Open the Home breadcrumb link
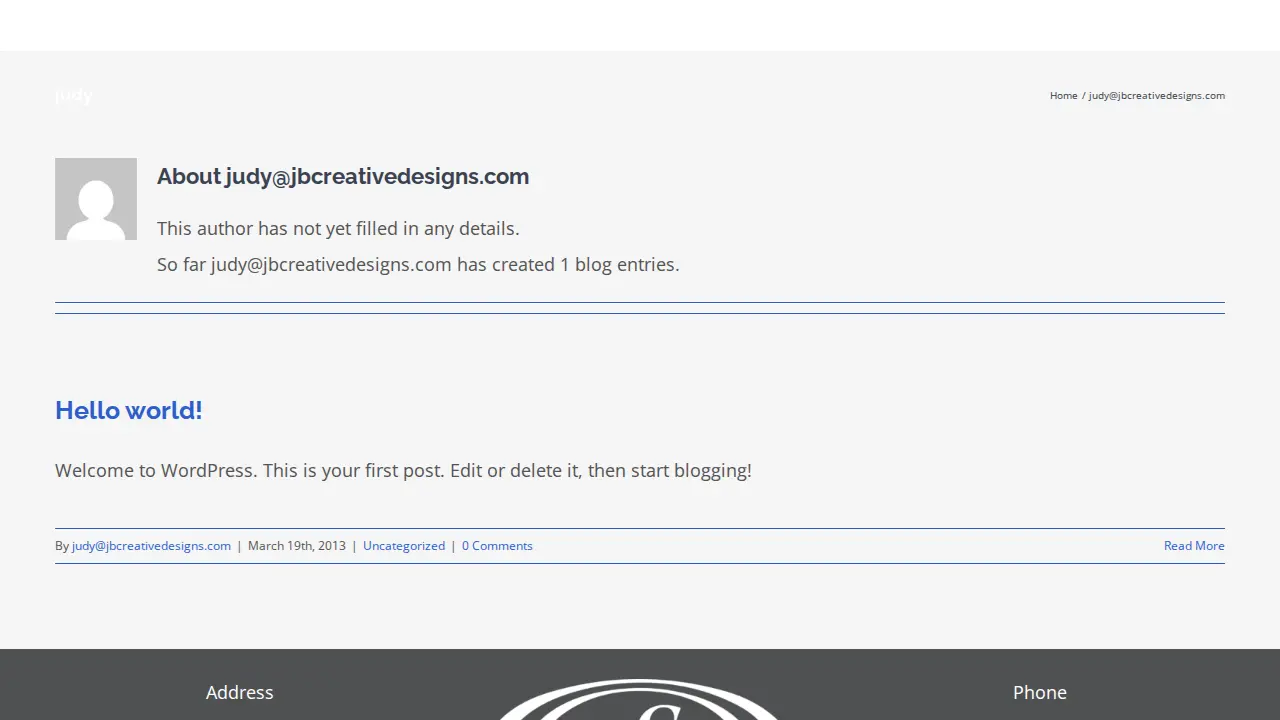This screenshot has height=720, width=1280. click(x=1063, y=96)
